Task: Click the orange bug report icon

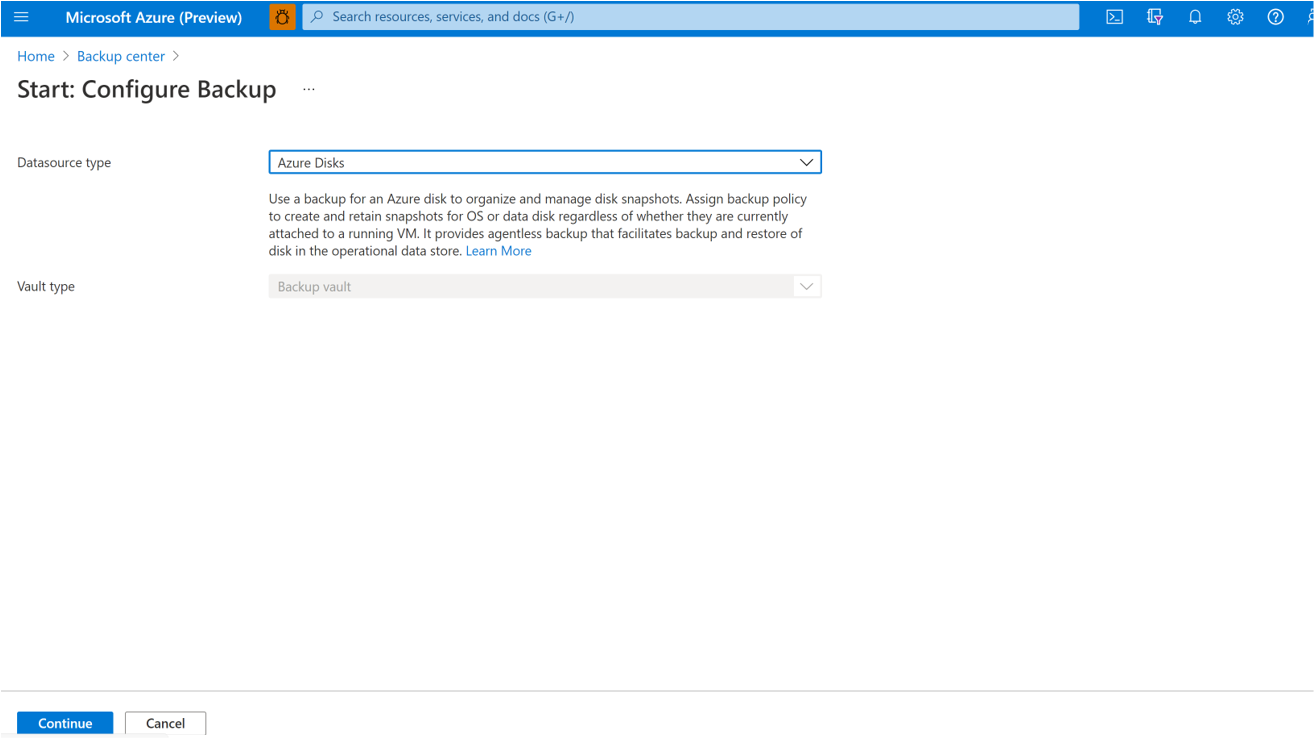Action: click(x=281, y=17)
